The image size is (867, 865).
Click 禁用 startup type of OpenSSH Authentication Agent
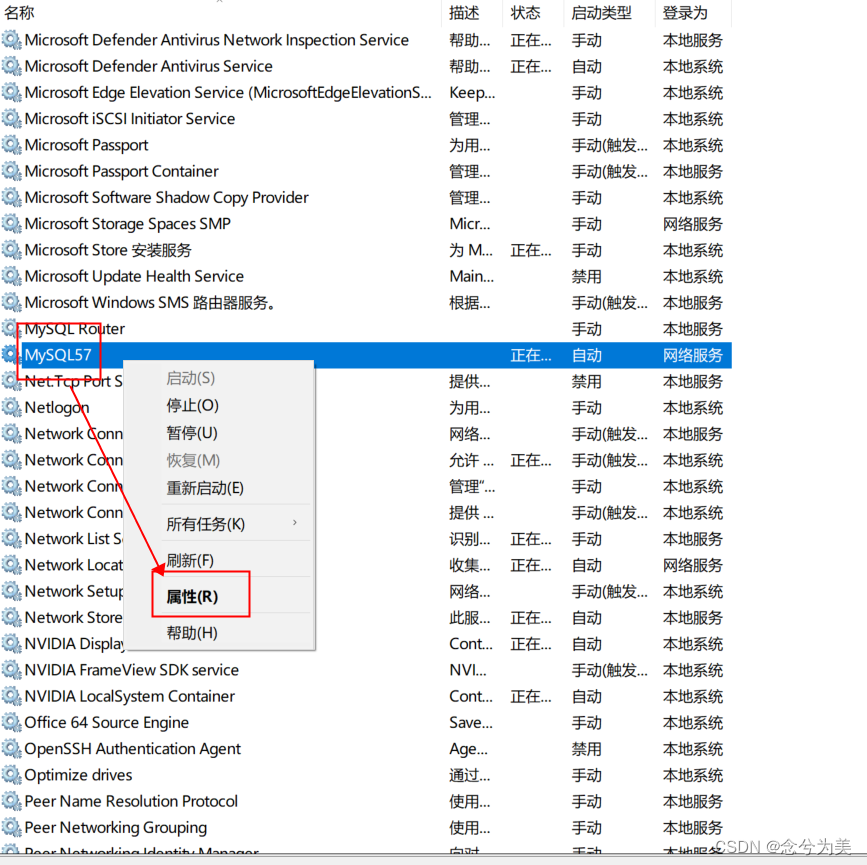coord(587,749)
